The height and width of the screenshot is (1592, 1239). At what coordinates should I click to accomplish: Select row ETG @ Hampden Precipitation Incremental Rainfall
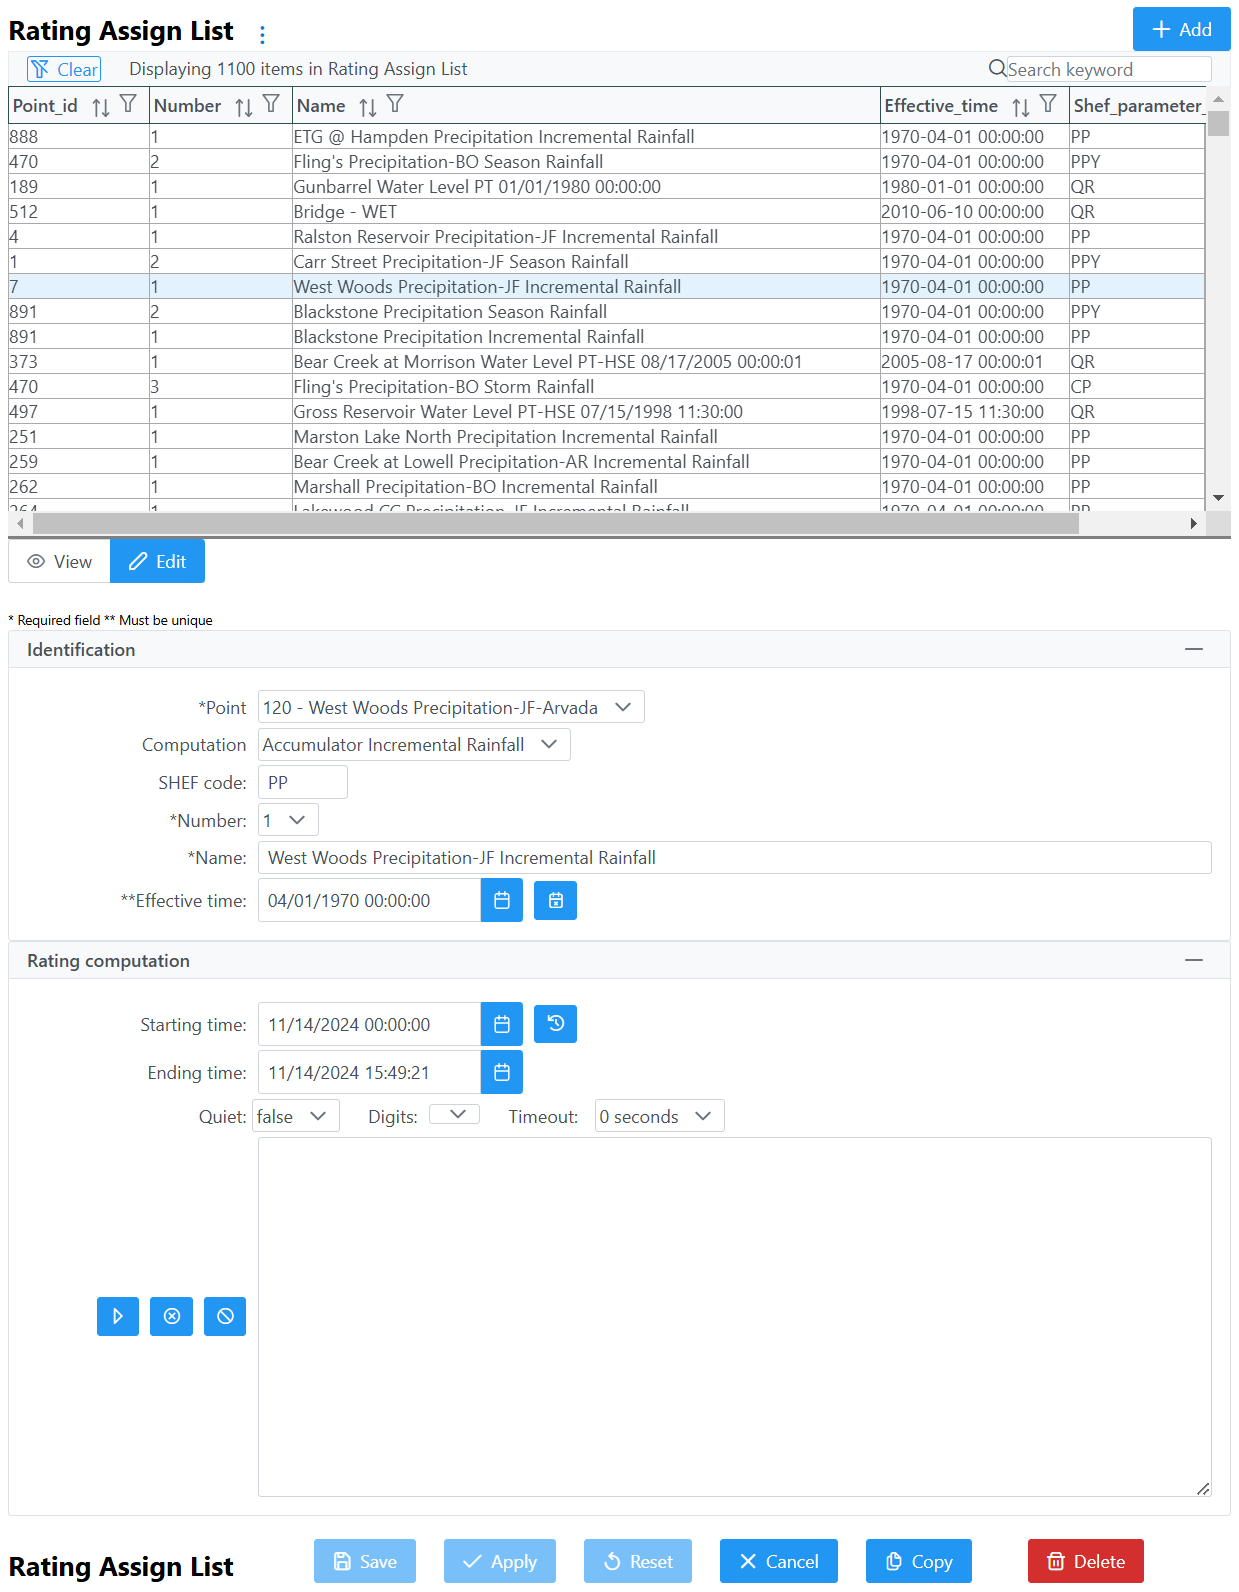(x=606, y=137)
